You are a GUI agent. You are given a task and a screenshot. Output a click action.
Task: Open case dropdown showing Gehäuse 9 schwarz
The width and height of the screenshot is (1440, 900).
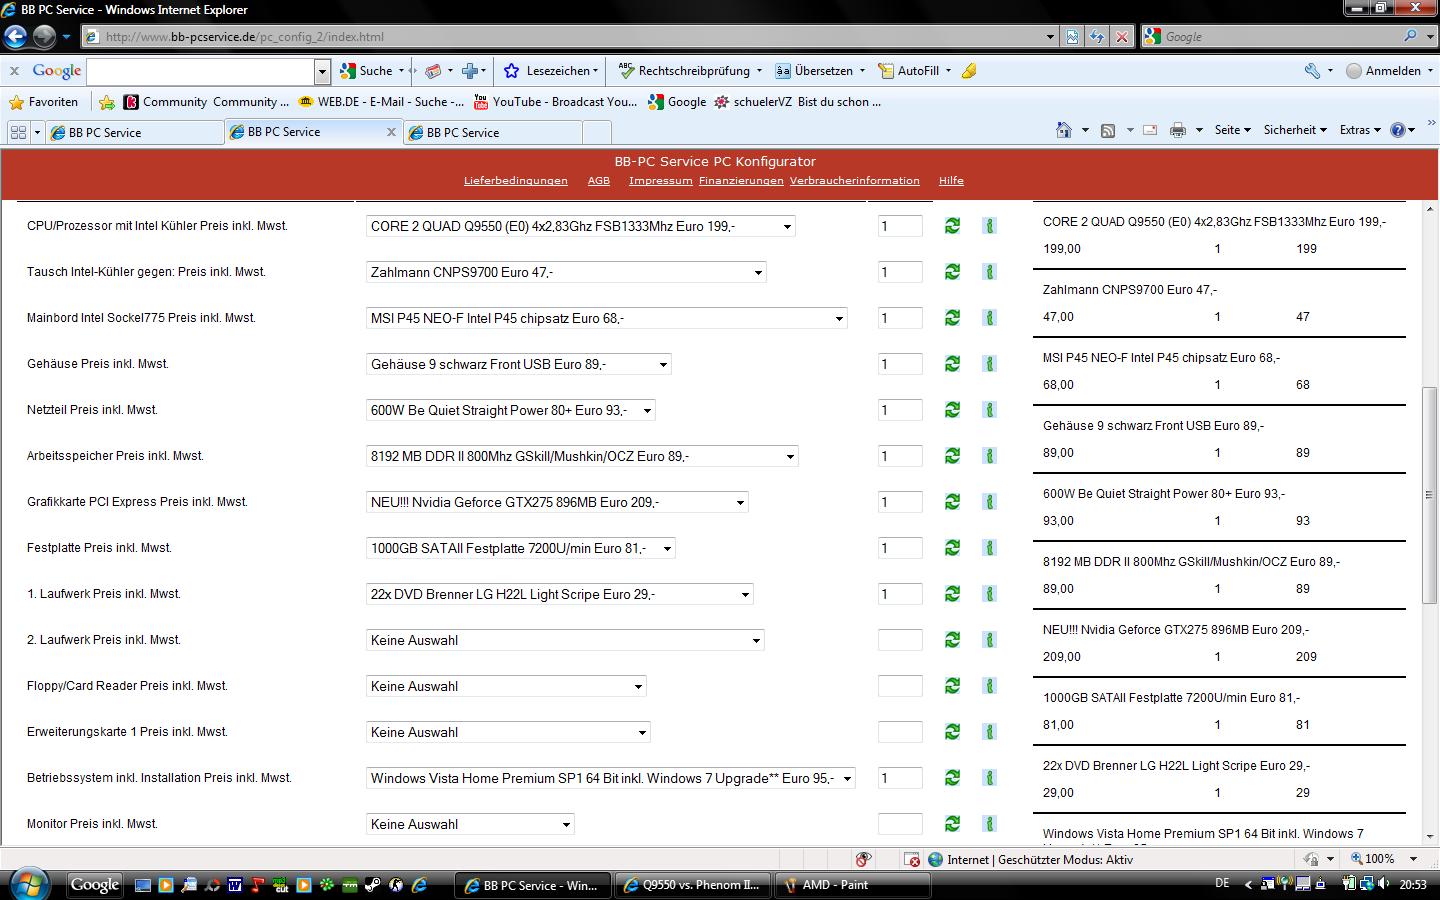(x=519, y=364)
